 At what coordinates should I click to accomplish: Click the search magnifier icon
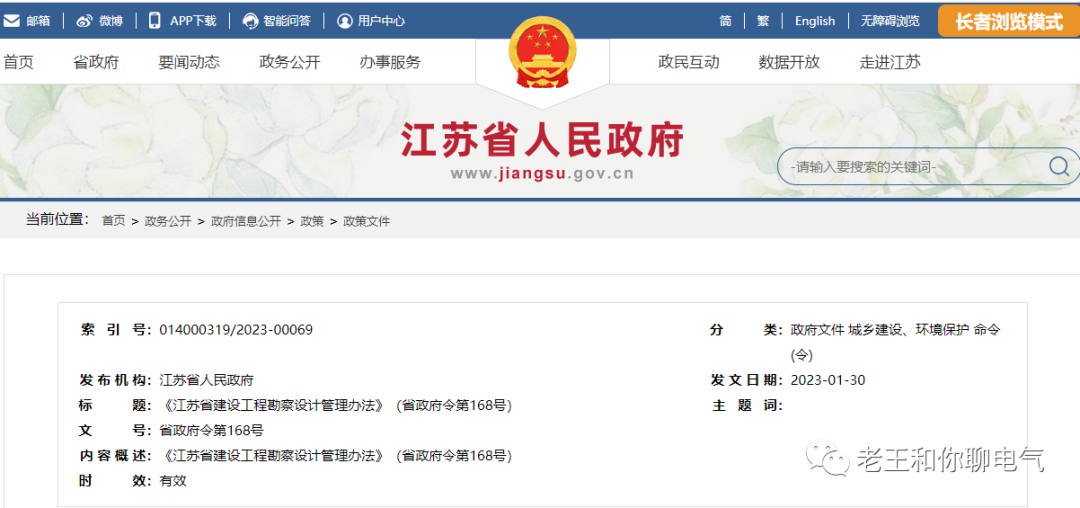tap(1058, 166)
